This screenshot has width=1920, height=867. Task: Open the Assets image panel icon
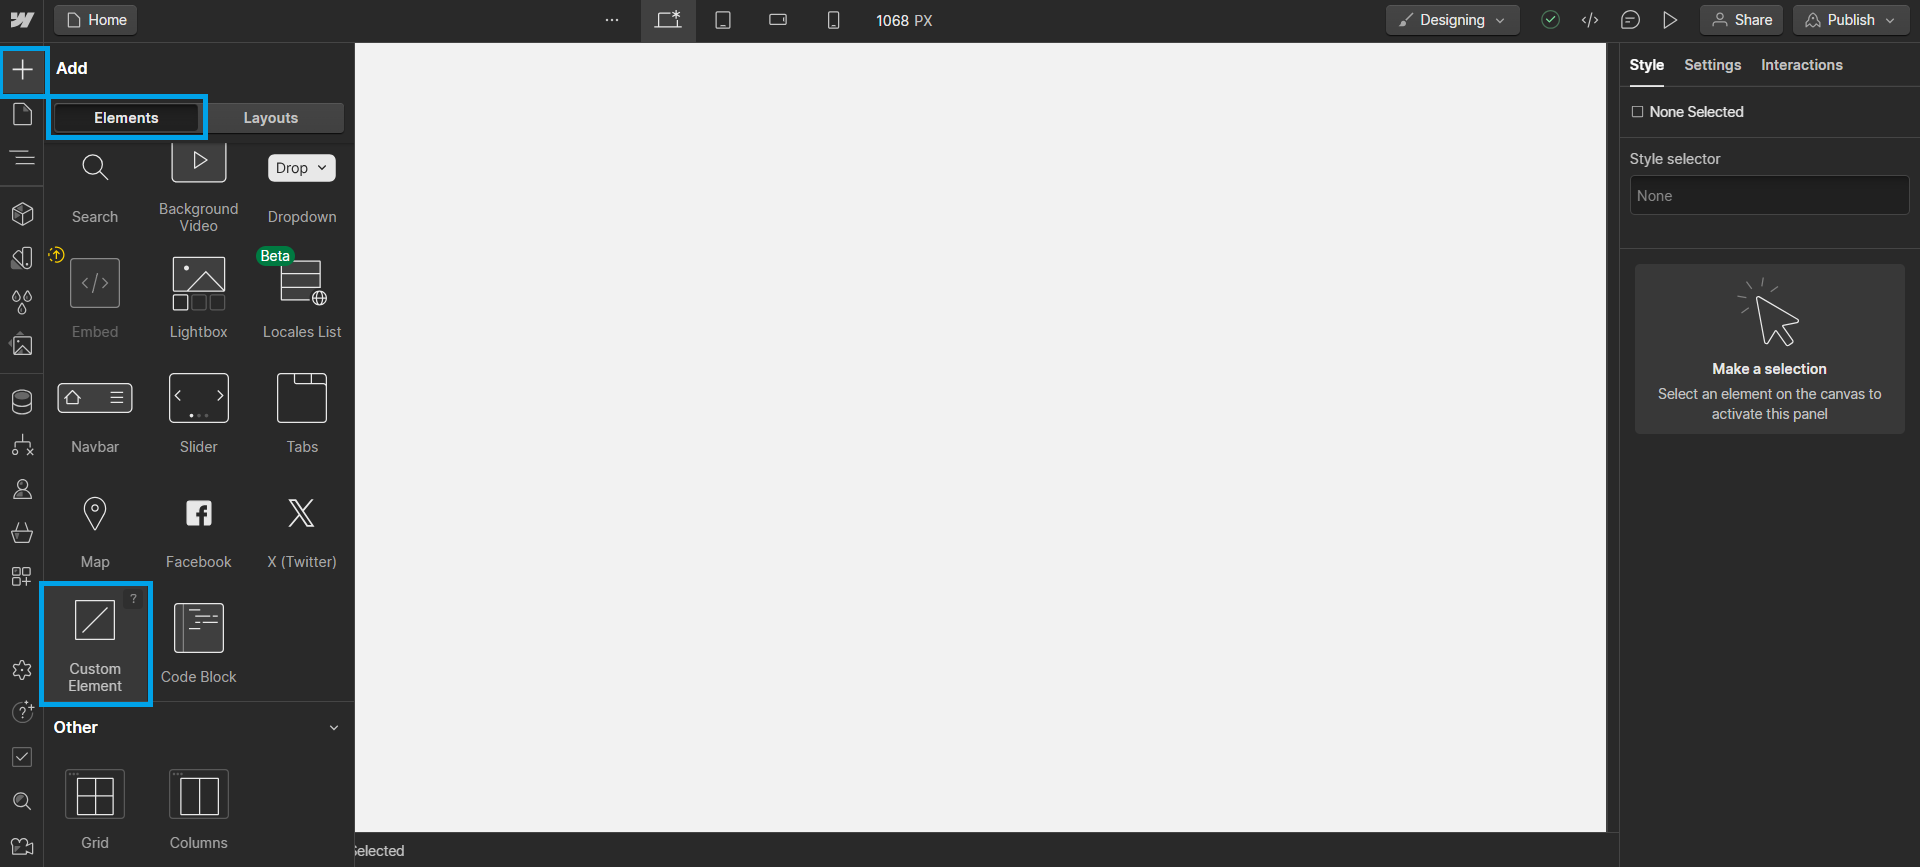point(22,345)
